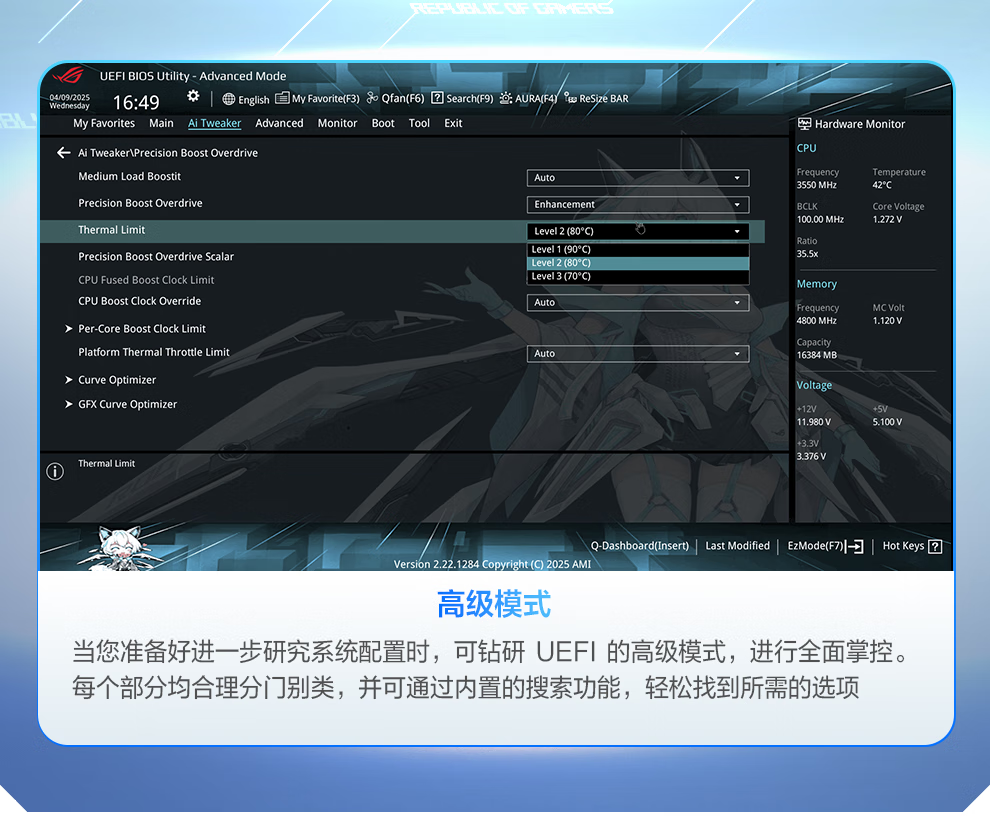Open AURA(F4) lighting settings
The width and height of the screenshot is (990, 833).
[x=528, y=99]
